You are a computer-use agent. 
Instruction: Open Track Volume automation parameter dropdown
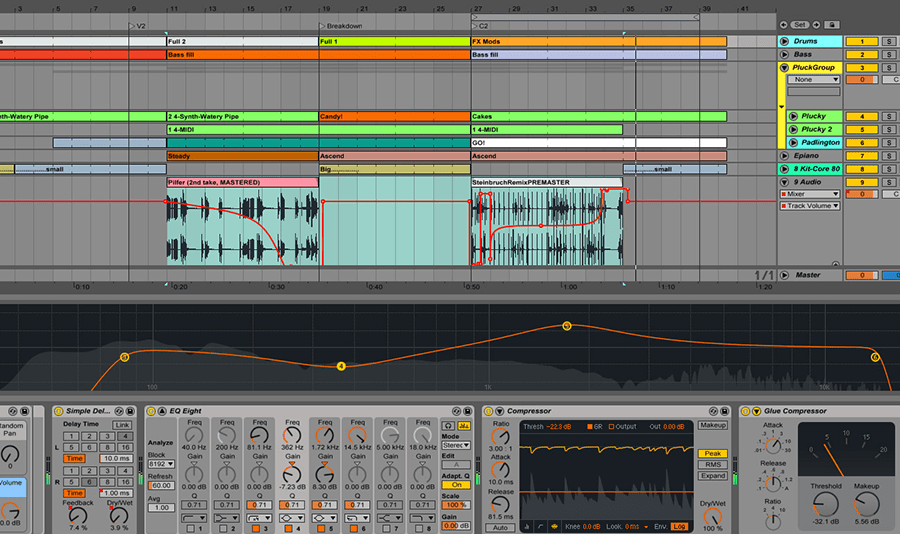(x=809, y=206)
